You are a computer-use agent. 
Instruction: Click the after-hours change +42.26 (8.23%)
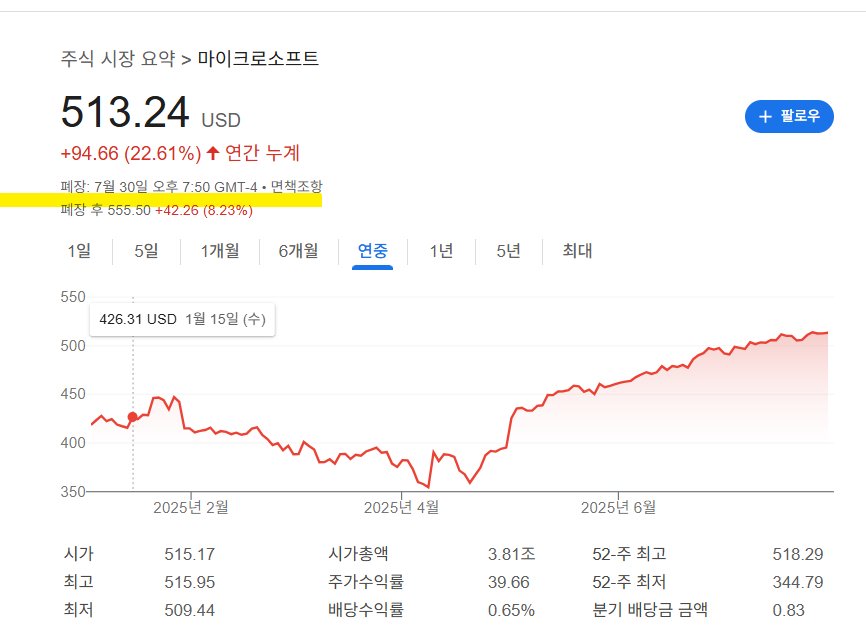(x=204, y=210)
